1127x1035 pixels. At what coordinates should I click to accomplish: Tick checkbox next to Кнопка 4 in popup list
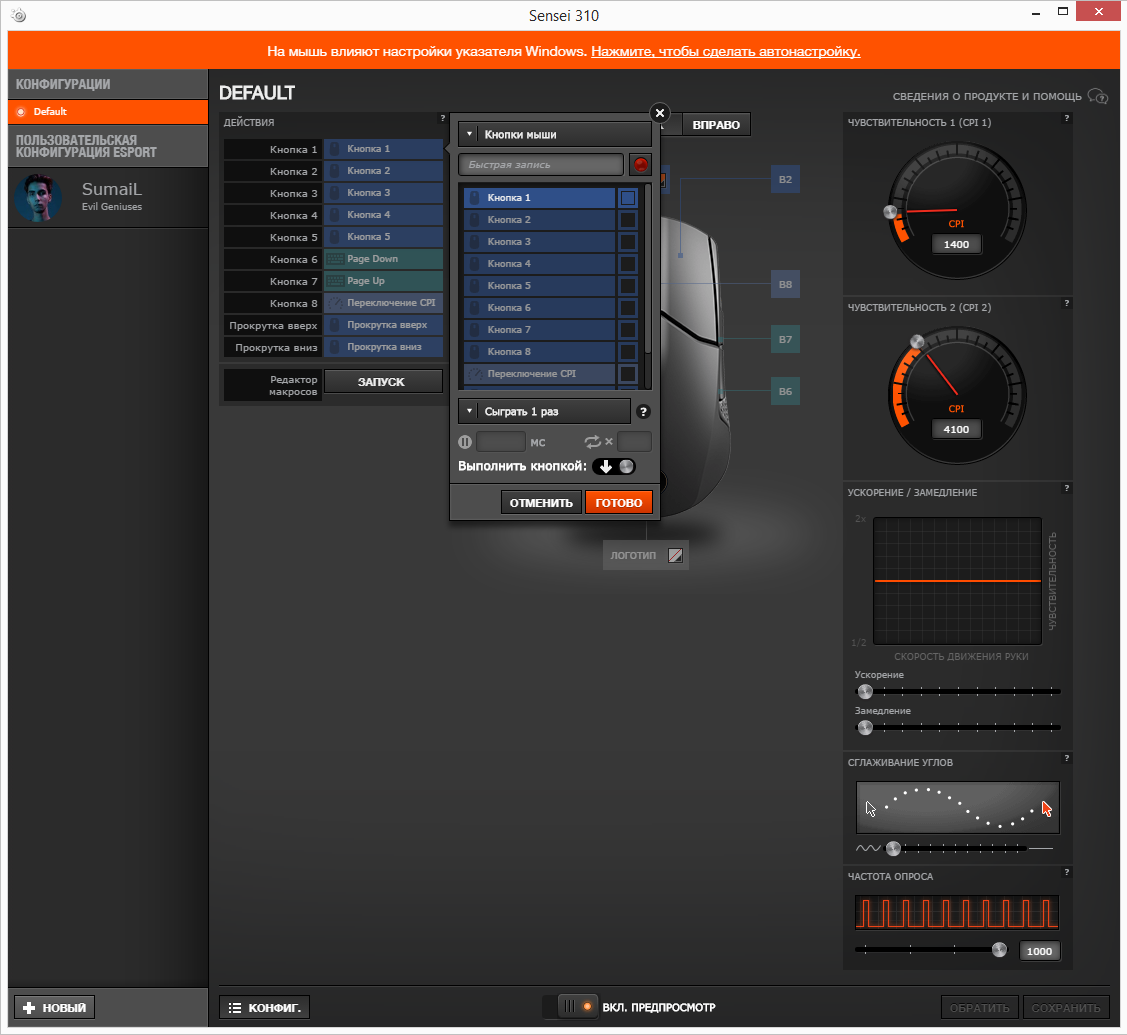(627, 264)
